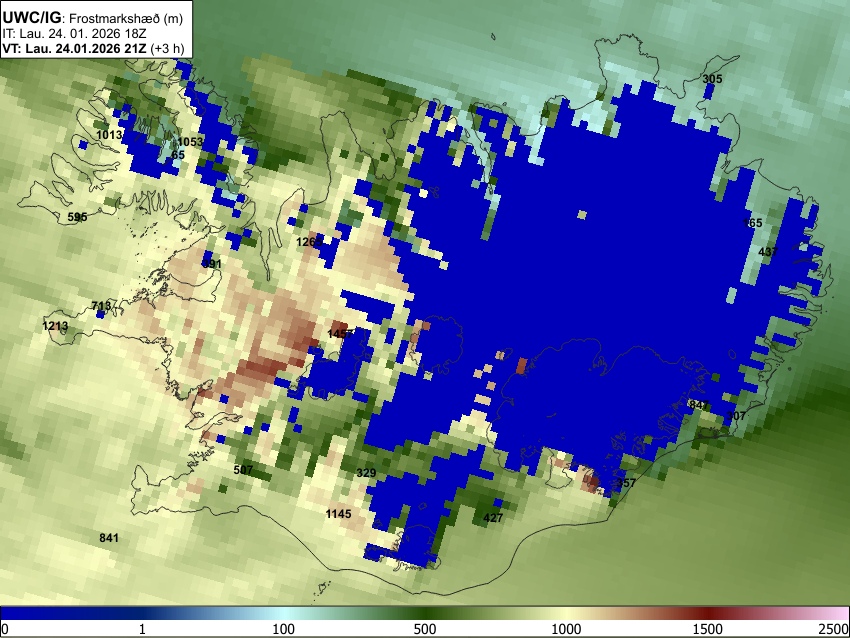Image resolution: width=850 pixels, height=638 pixels.
Task: Click the color scale label '1'
Action: (142, 629)
